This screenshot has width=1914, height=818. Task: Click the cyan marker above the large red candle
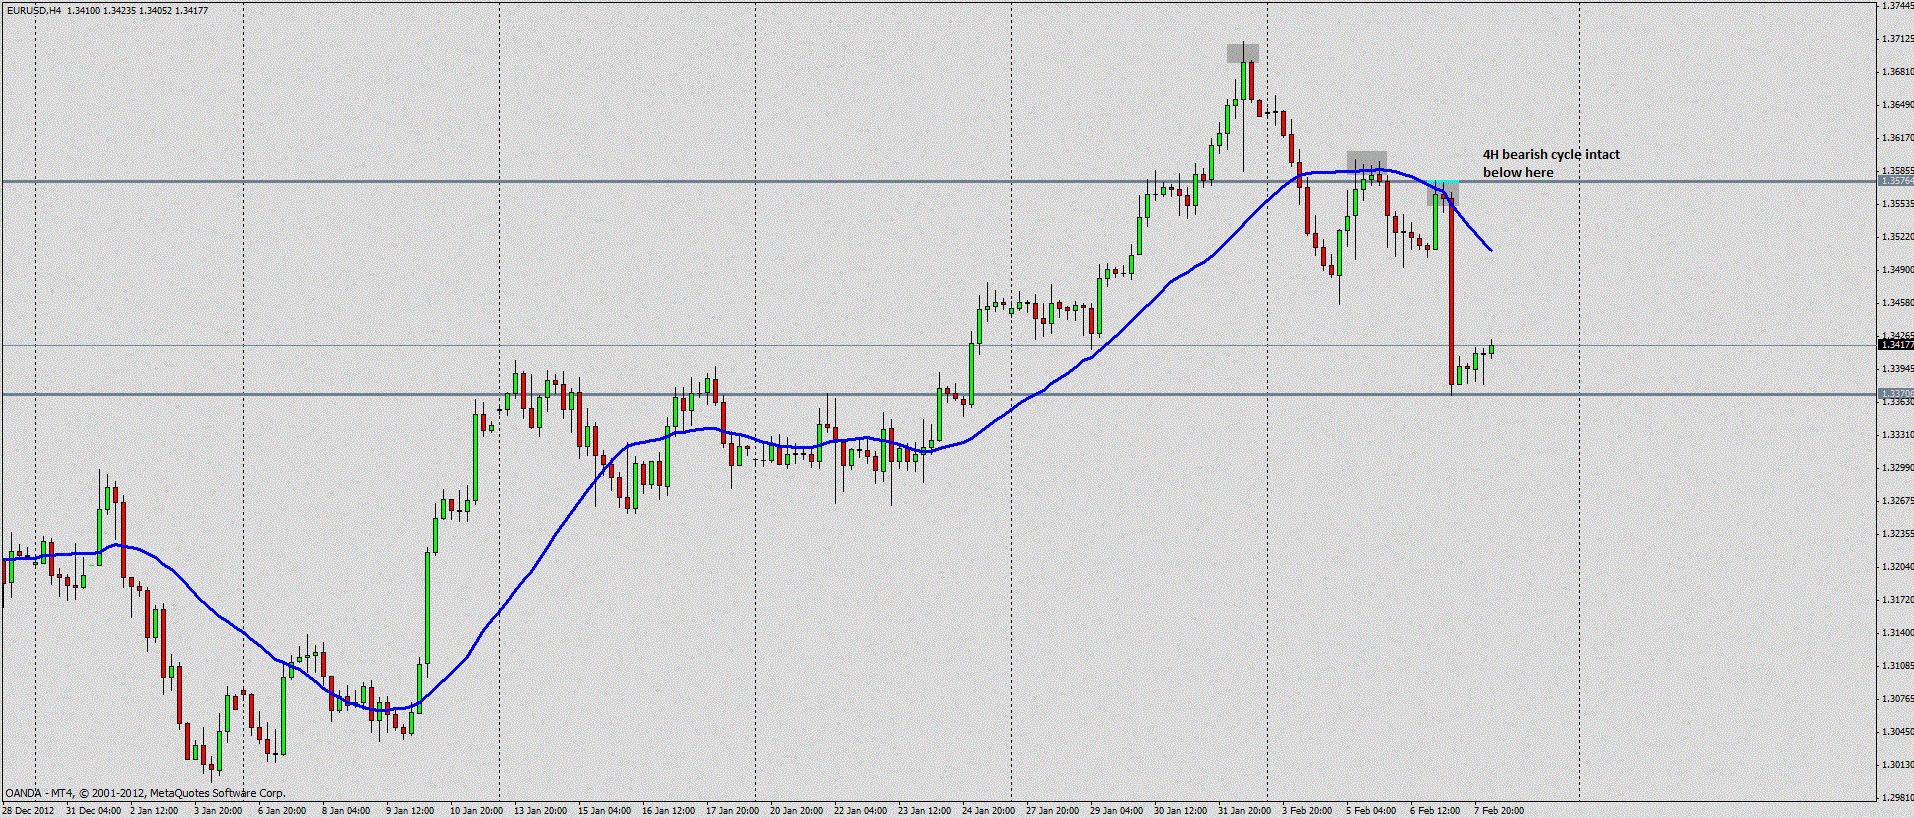[x=1442, y=186]
